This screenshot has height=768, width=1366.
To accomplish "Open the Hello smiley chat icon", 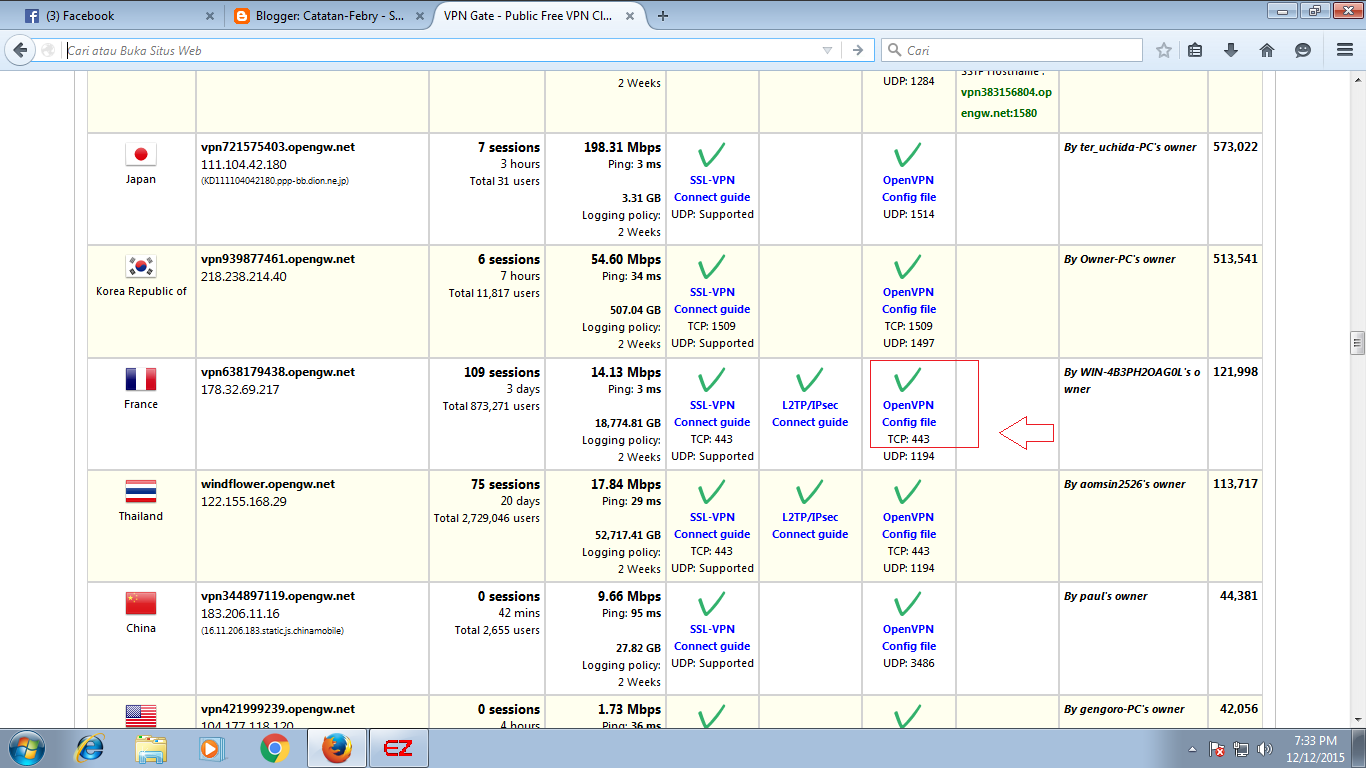I will pos(1302,50).
